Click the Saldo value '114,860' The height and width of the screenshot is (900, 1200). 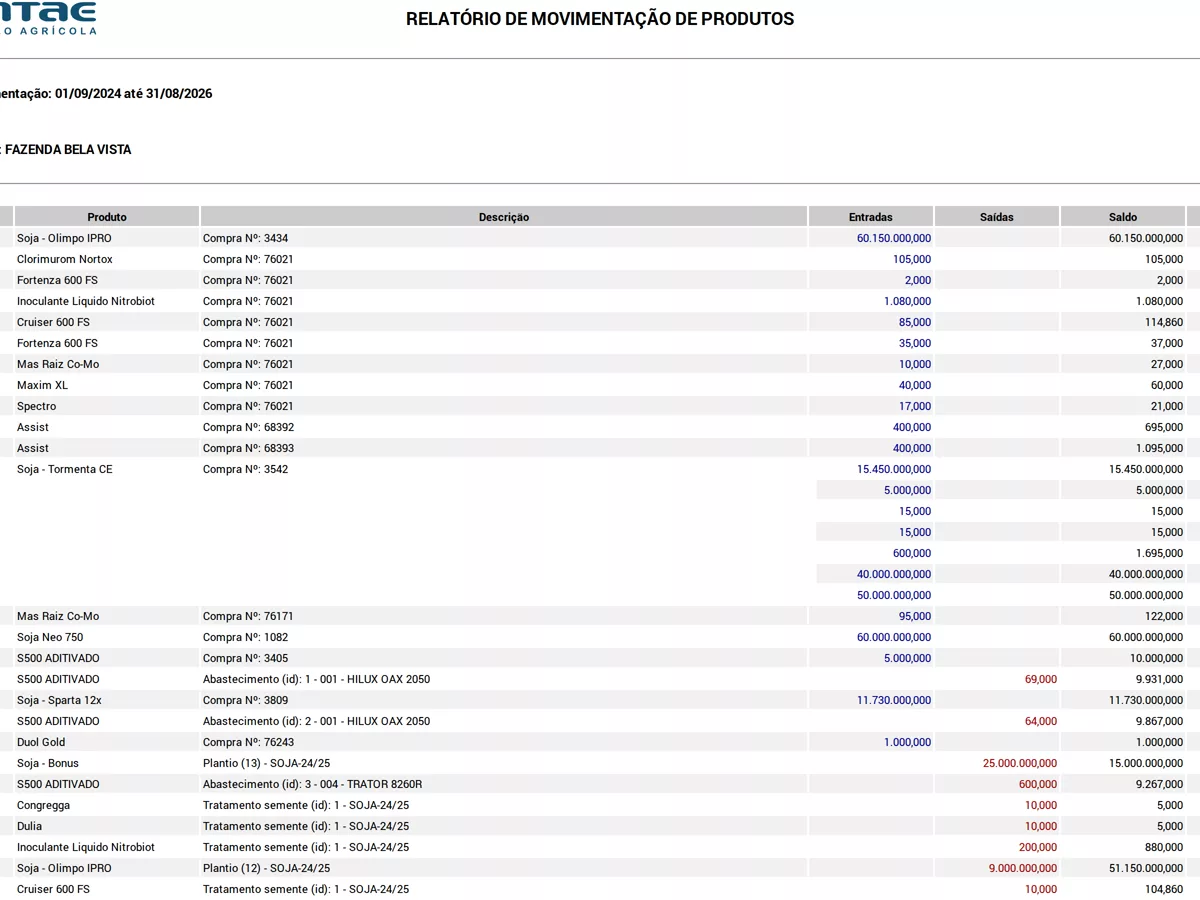tap(1164, 322)
